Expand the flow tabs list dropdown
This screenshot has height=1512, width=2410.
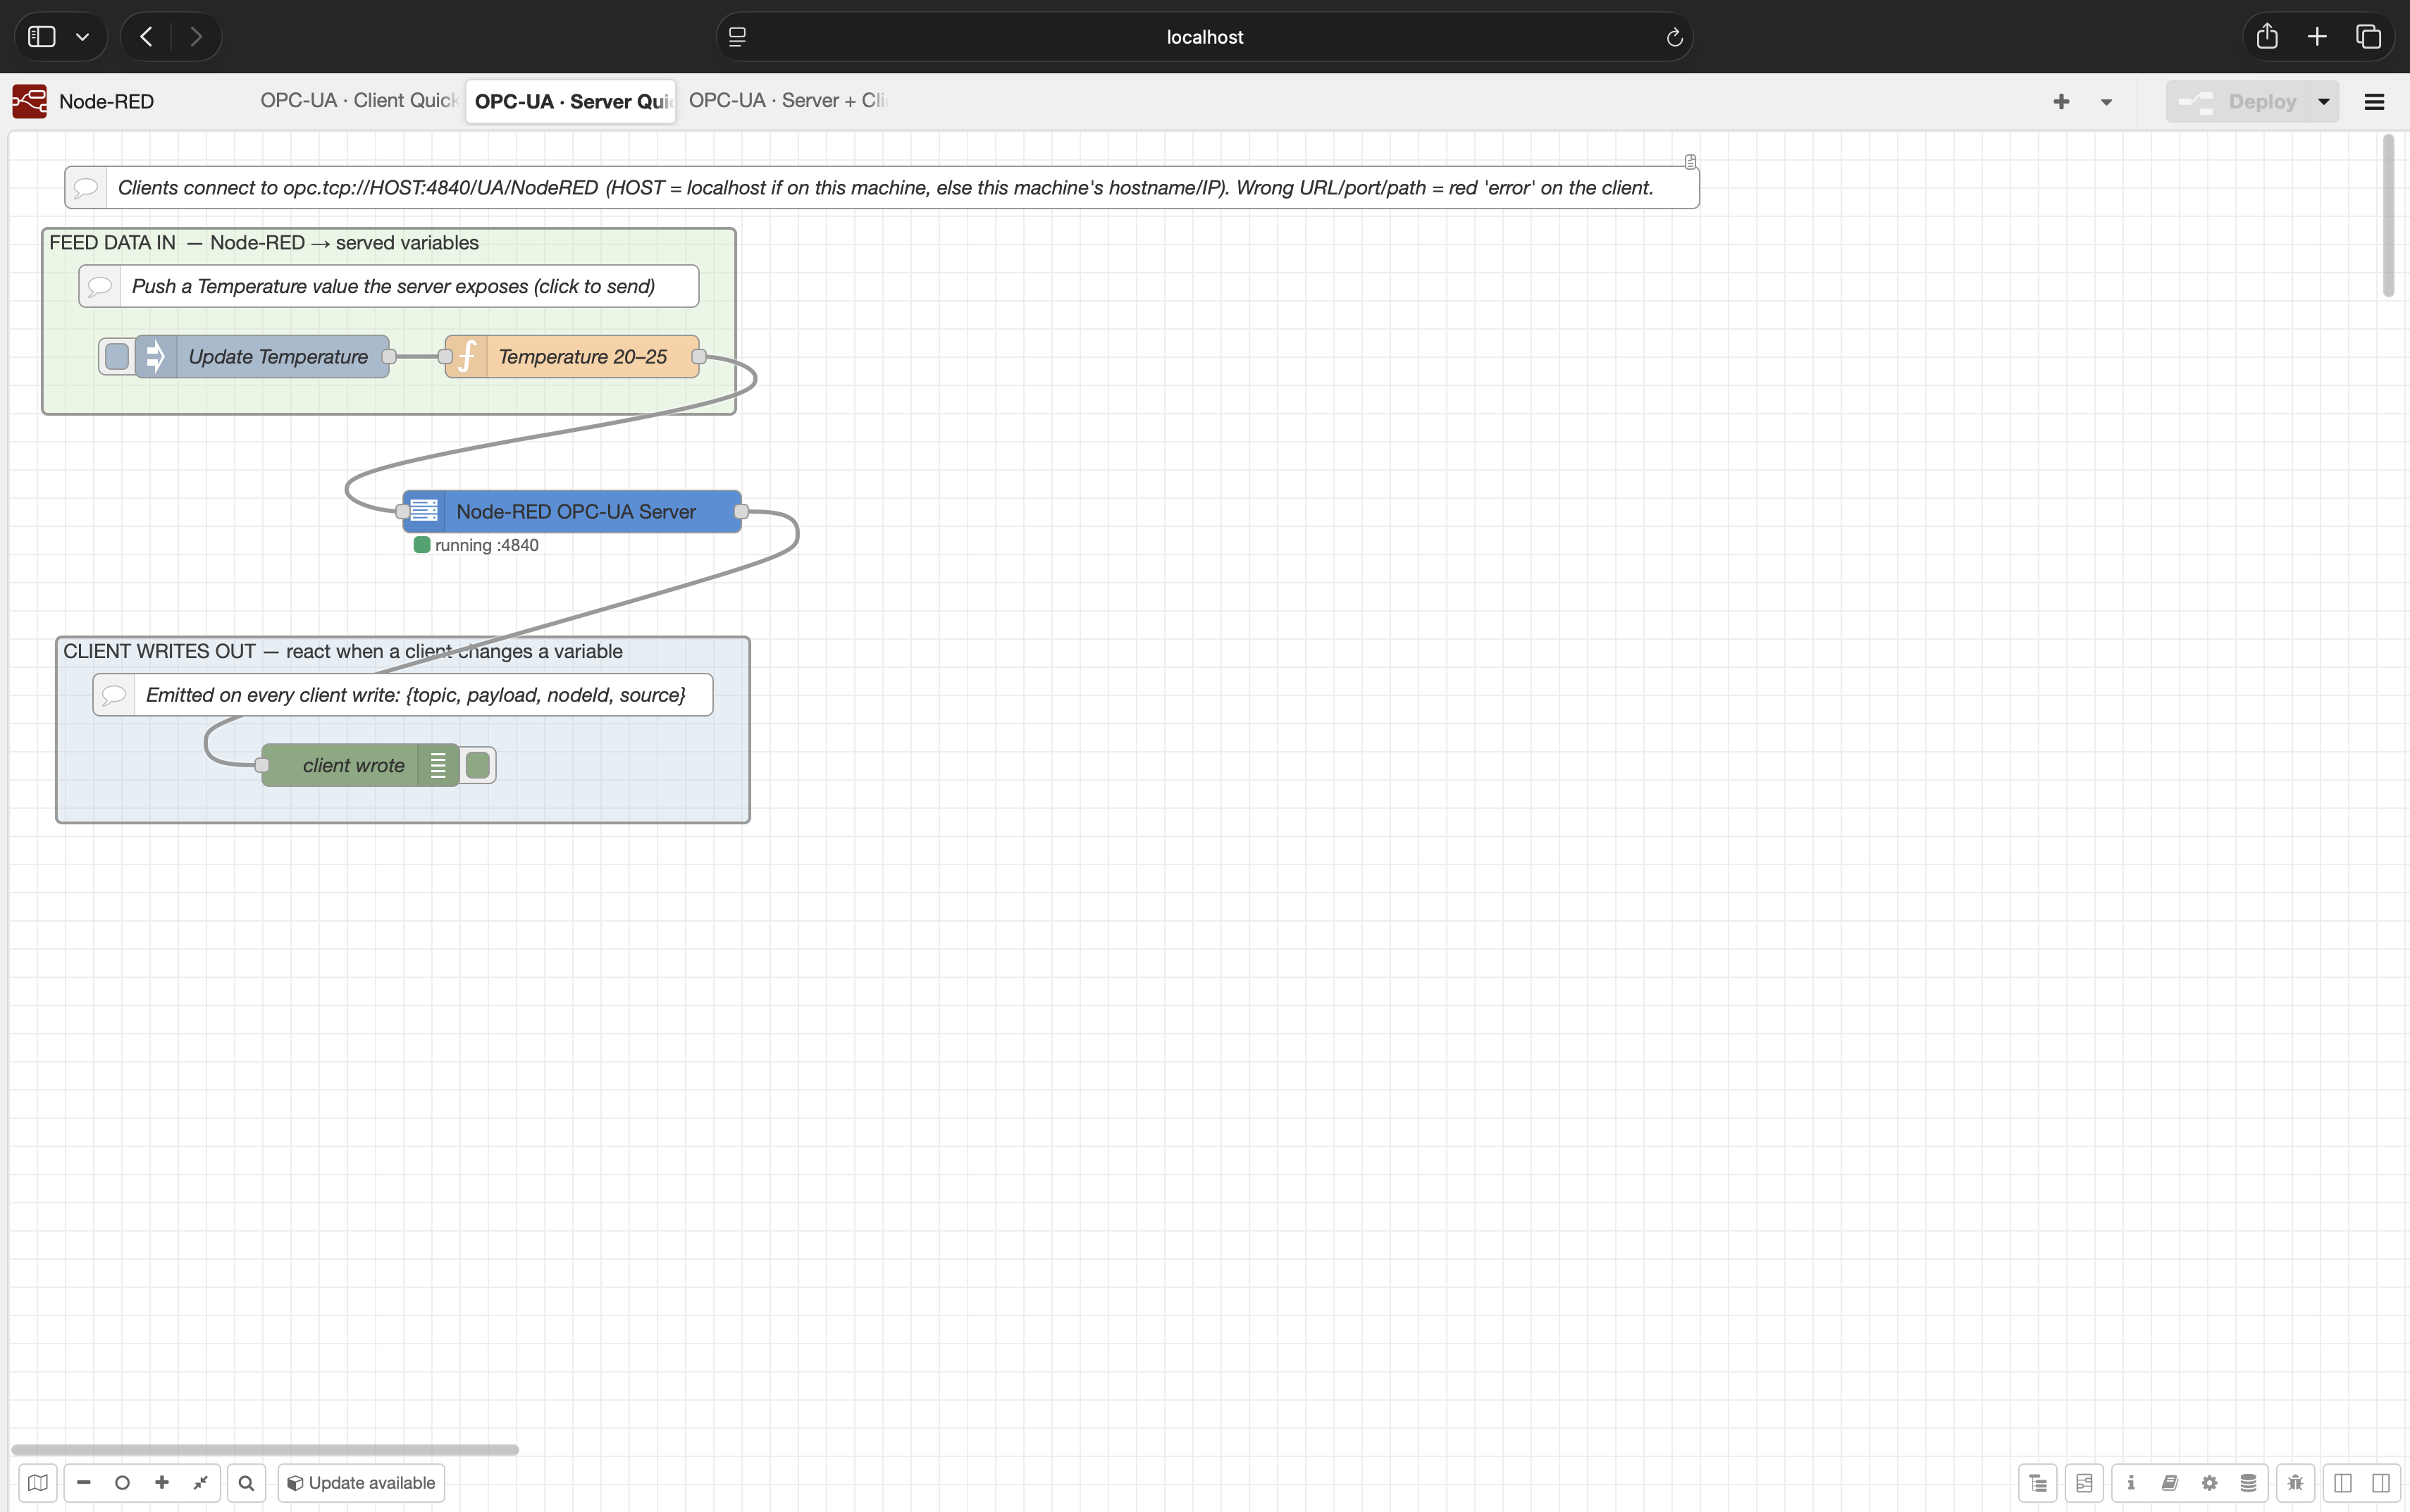tap(2106, 101)
